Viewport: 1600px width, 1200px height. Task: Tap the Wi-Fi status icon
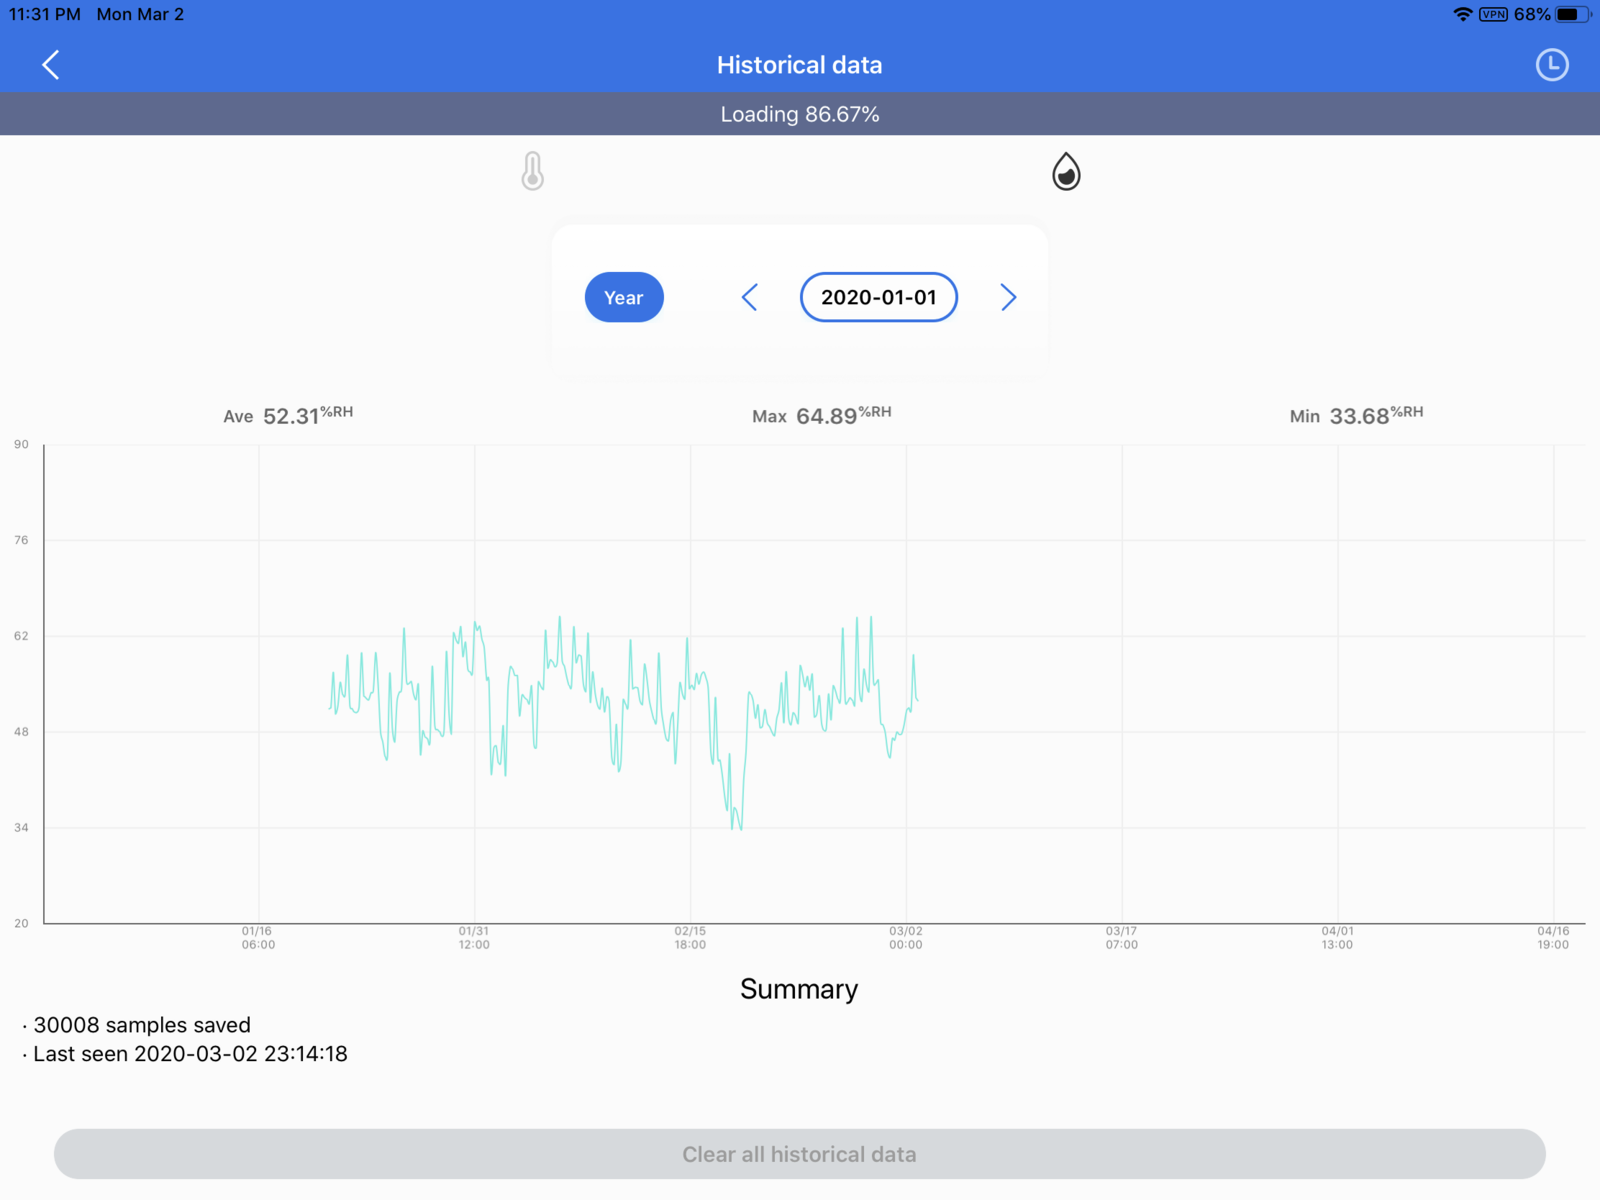click(1463, 14)
